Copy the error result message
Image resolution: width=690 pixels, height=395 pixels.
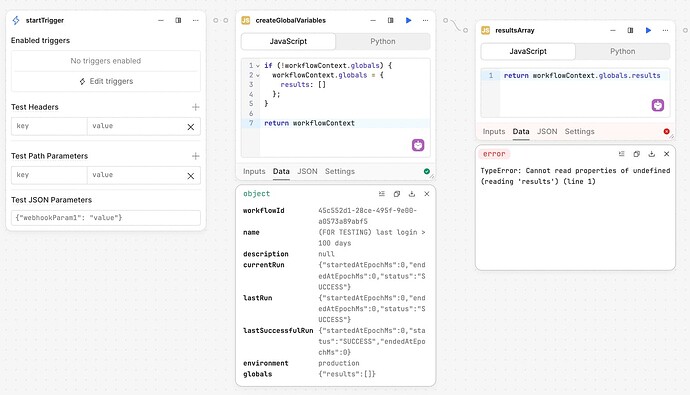coord(636,154)
